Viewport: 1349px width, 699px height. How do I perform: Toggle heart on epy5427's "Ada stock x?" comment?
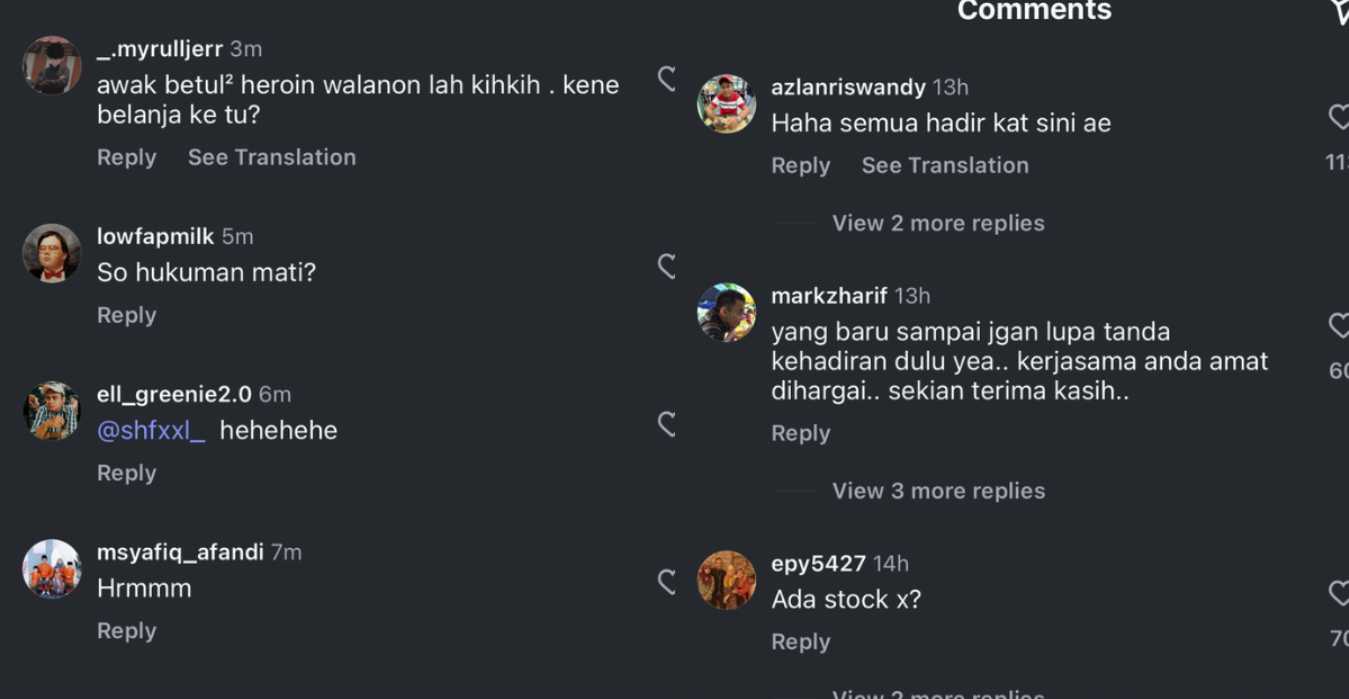coord(1339,593)
